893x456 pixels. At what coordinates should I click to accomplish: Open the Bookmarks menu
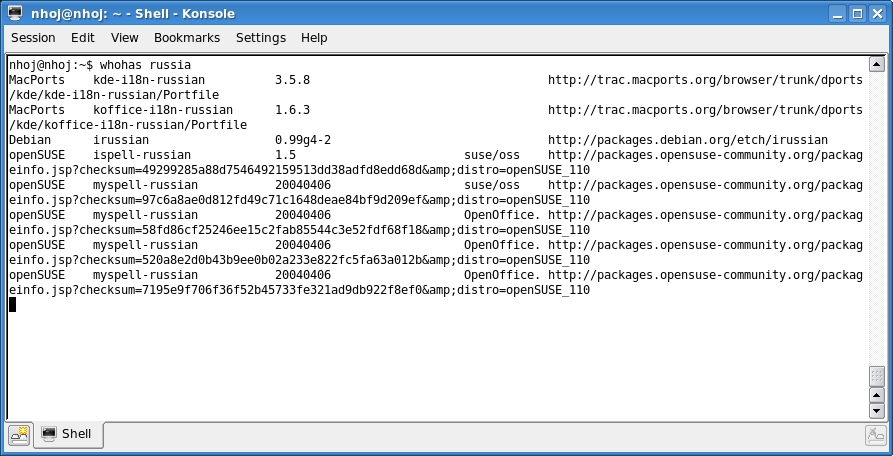click(x=187, y=38)
